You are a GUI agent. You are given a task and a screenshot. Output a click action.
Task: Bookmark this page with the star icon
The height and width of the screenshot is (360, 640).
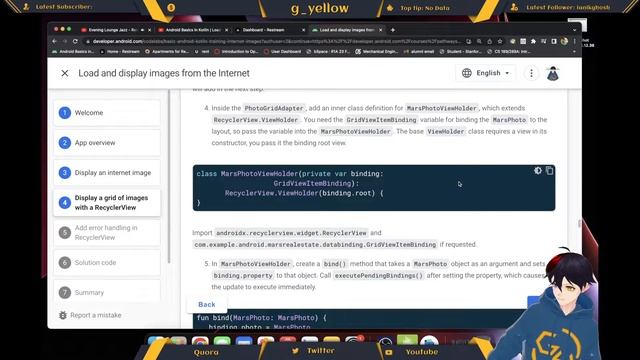(500, 41)
